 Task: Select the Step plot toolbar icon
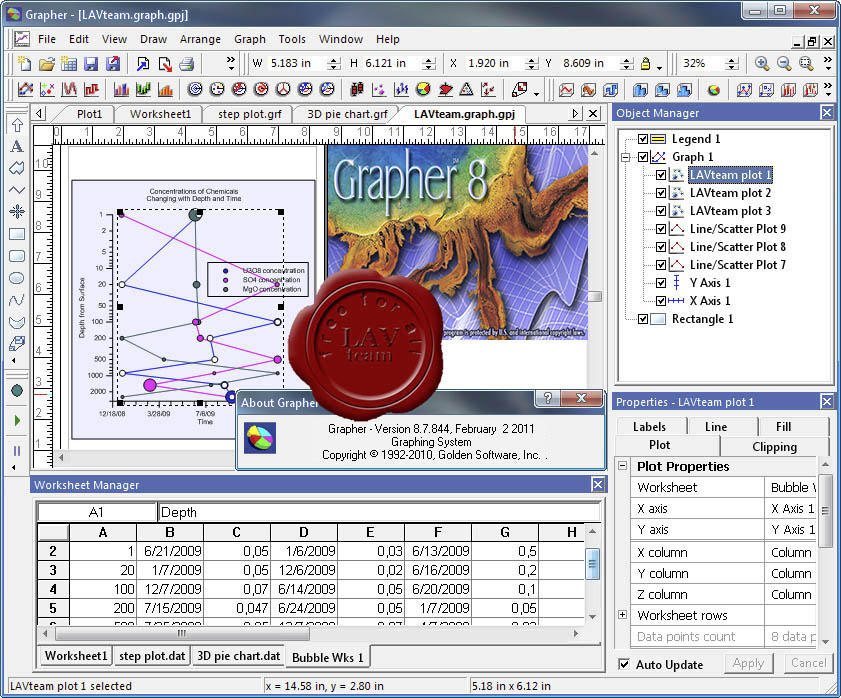point(91,89)
